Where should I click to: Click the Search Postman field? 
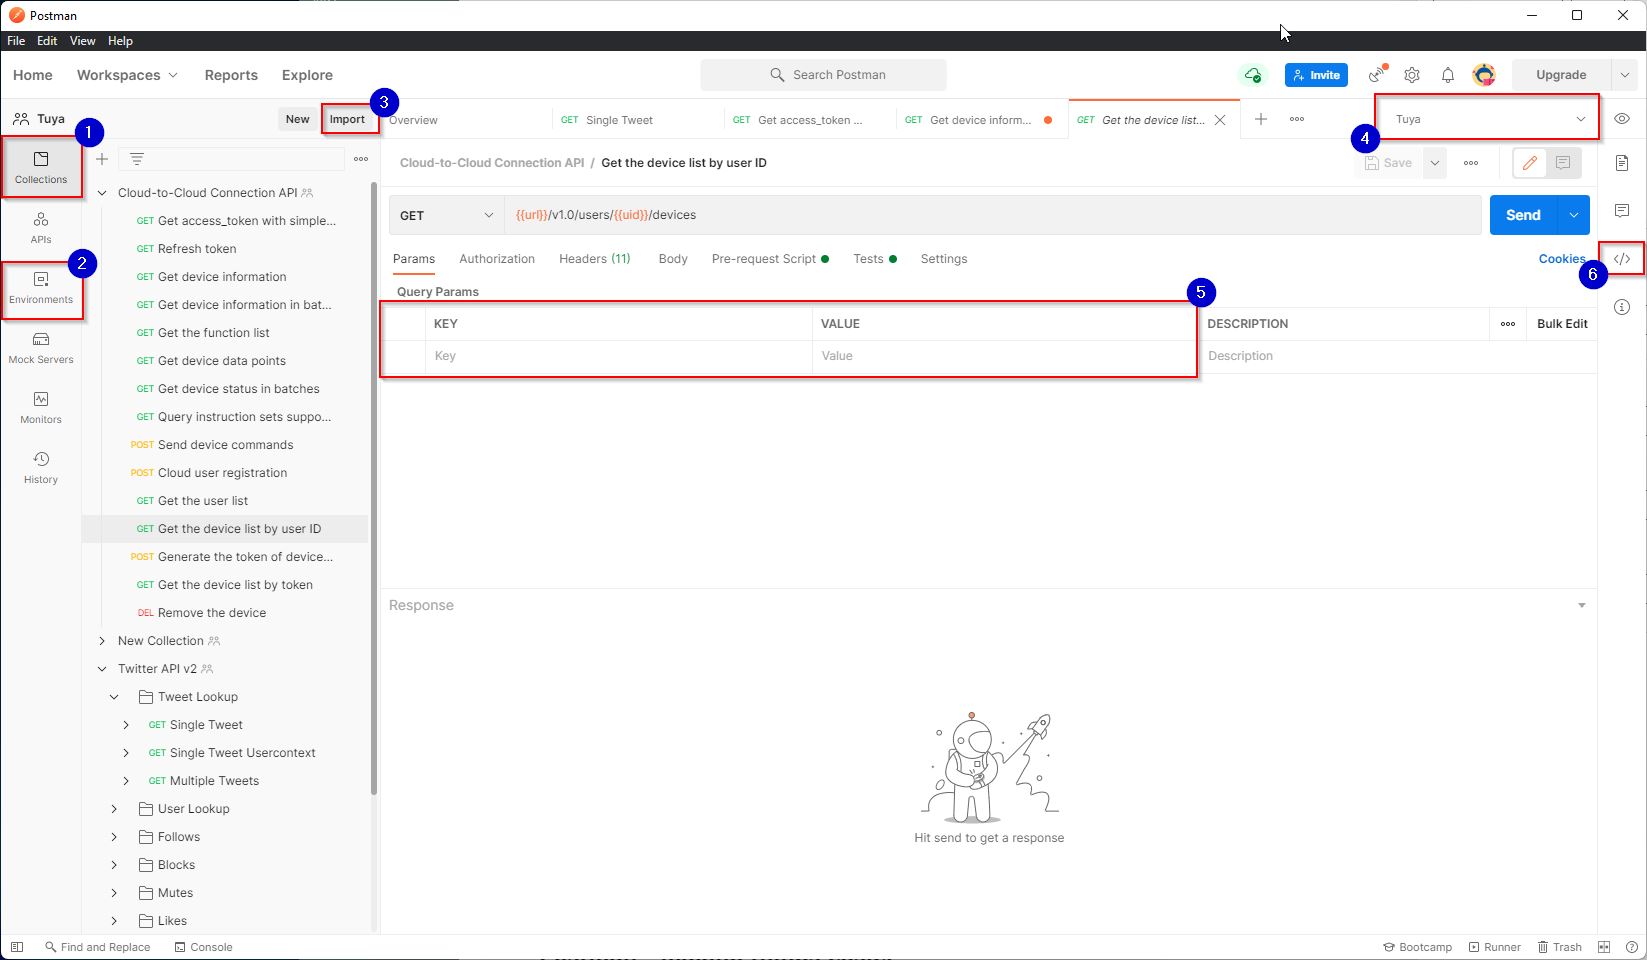point(823,75)
